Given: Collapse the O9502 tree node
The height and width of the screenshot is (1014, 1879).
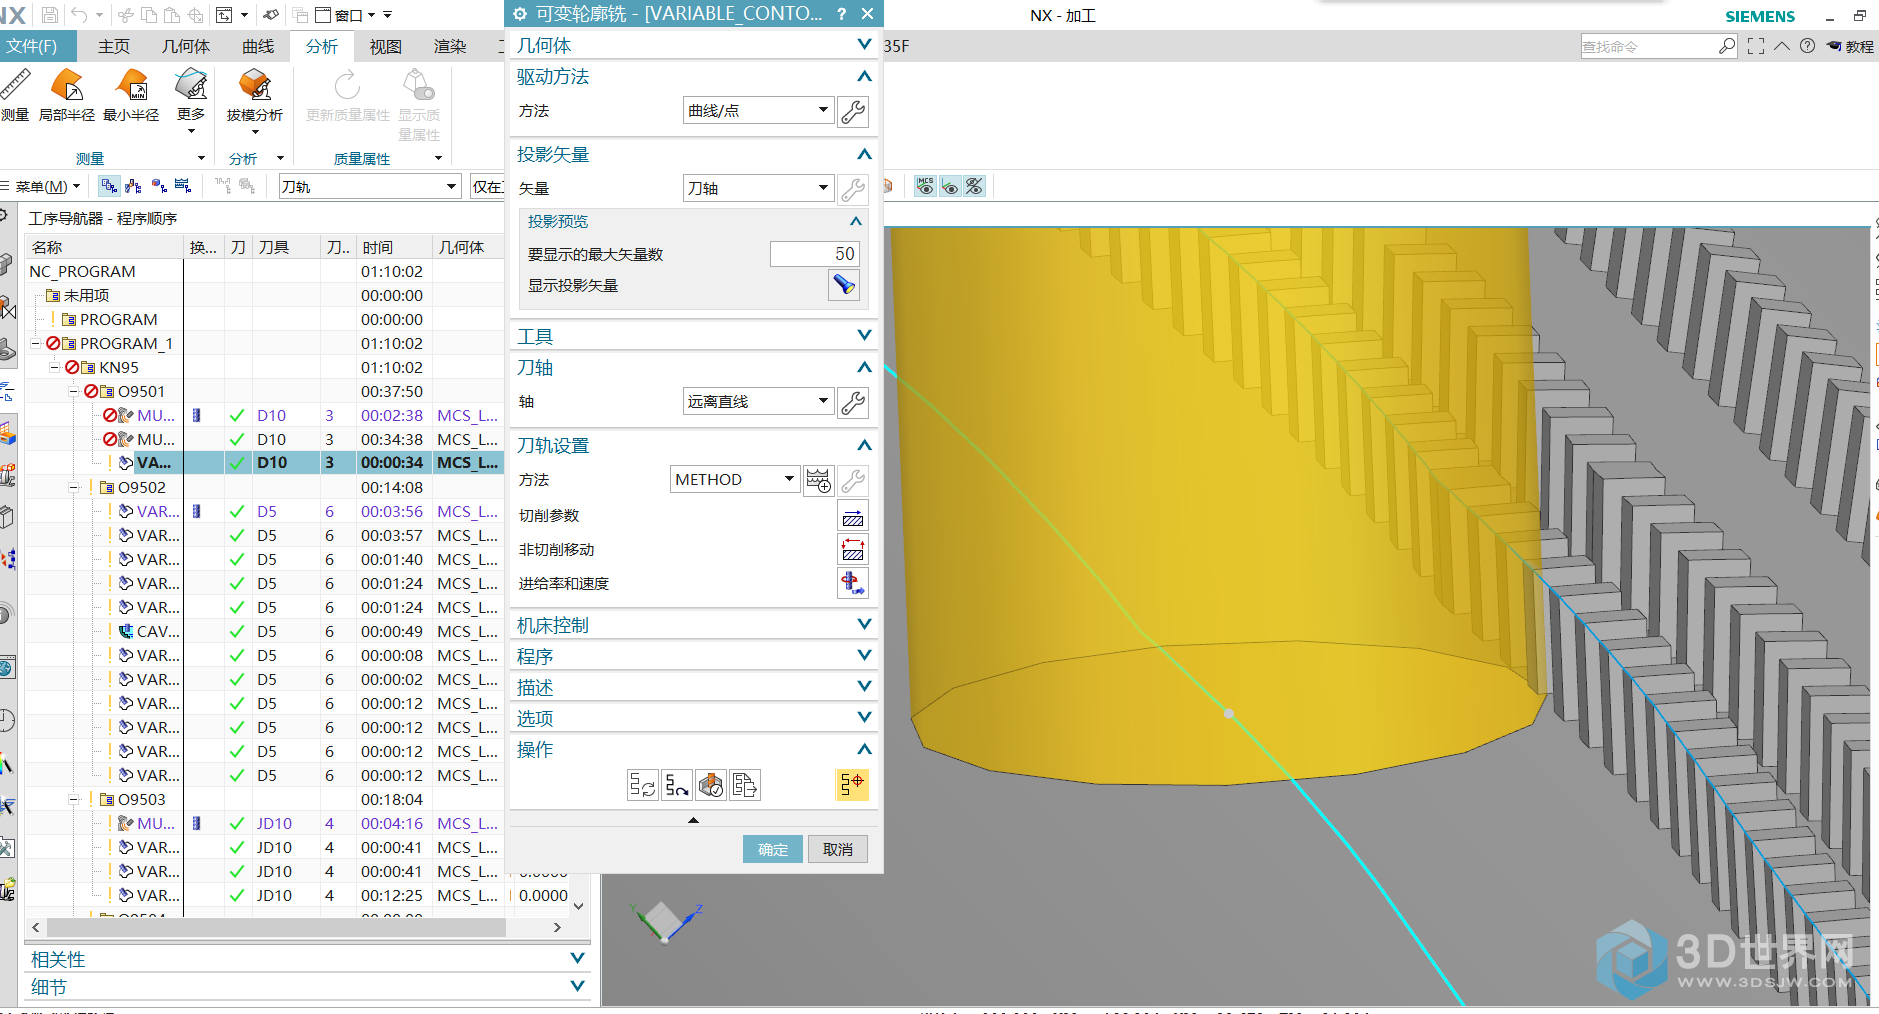Looking at the screenshot, I should 74,488.
